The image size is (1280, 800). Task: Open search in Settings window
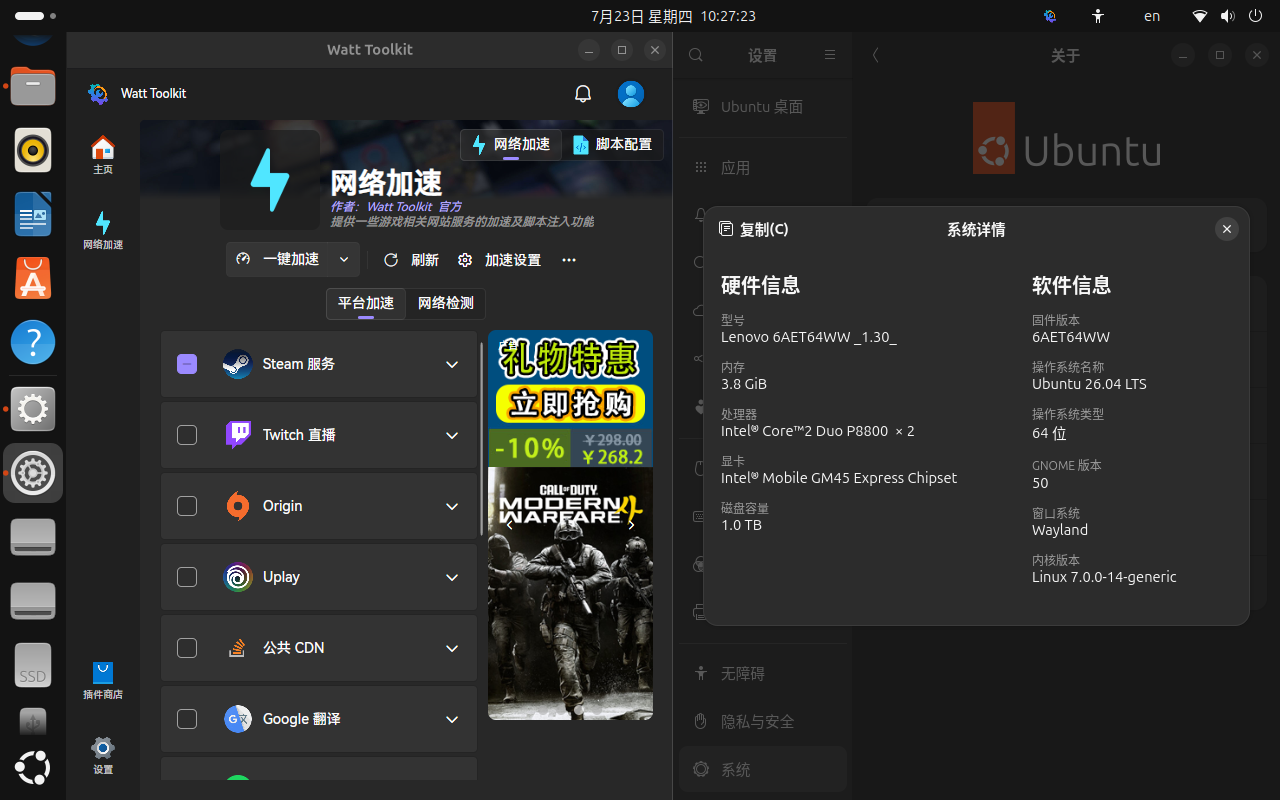click(697, 55)
